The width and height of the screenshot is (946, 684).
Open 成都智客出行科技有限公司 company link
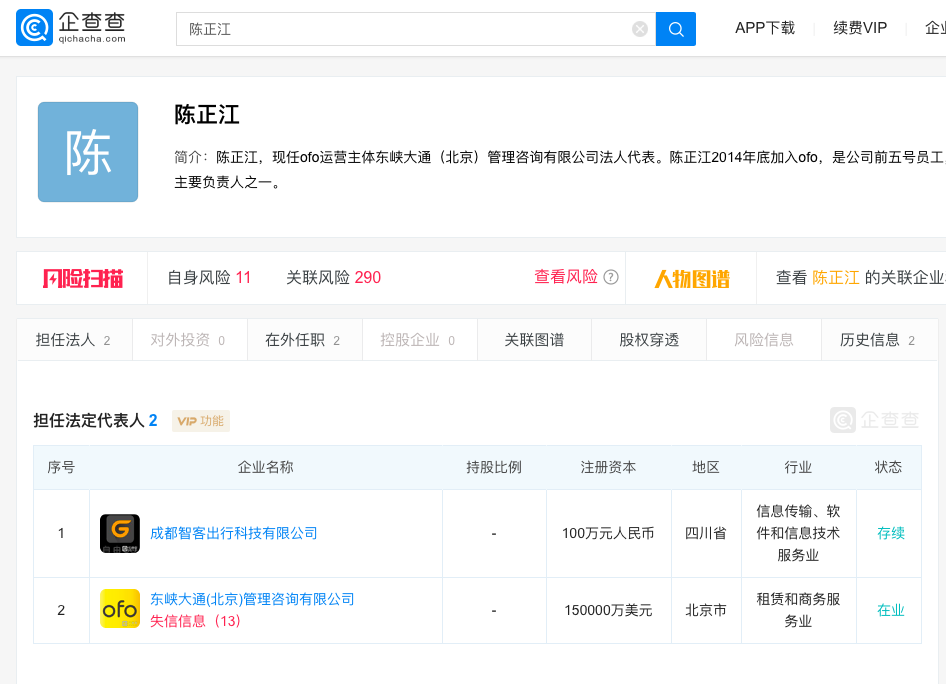[233, 533]
